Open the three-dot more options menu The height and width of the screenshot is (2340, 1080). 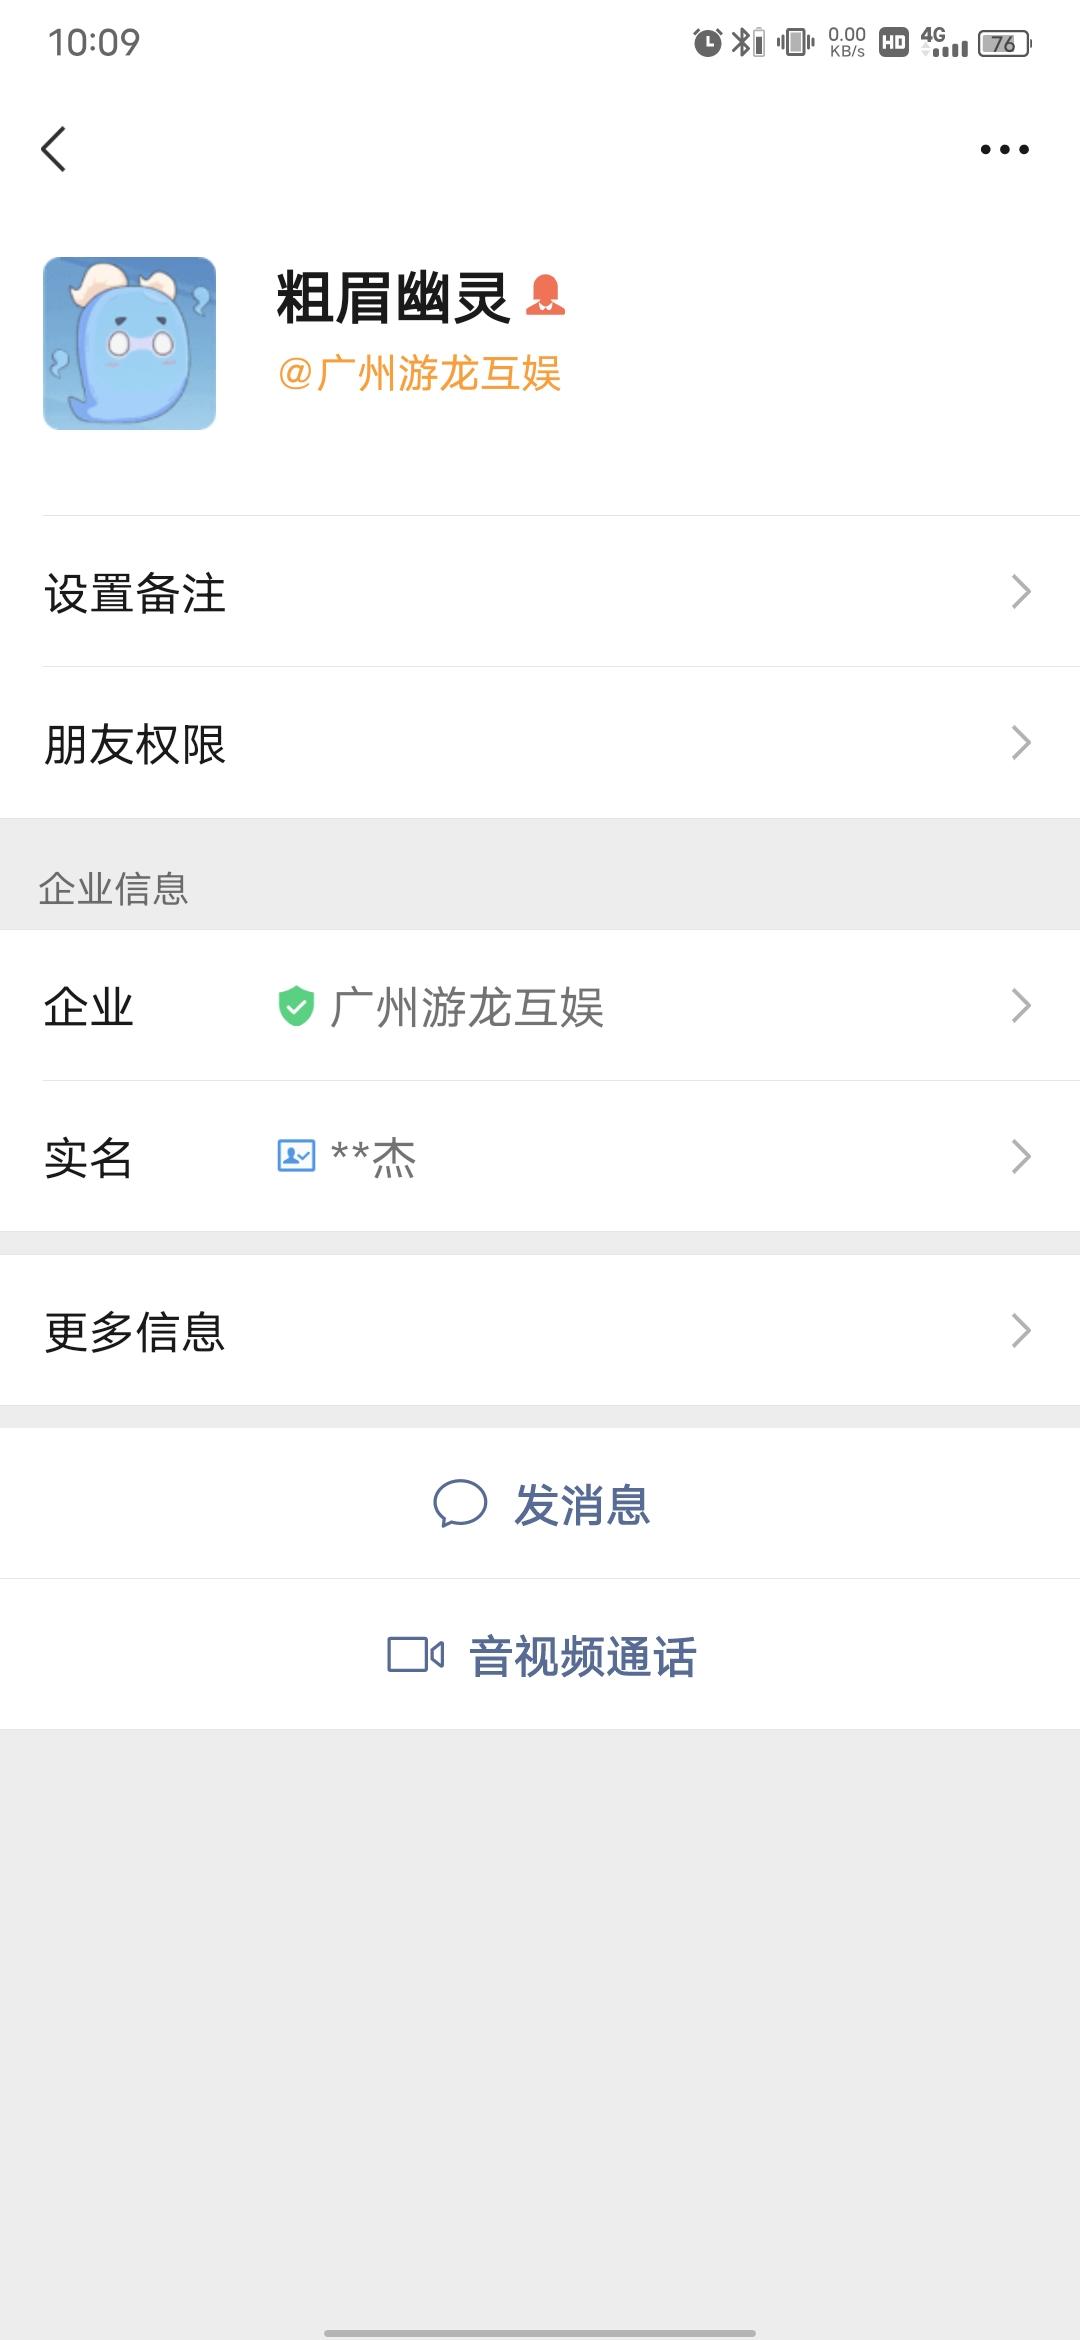pyautogui.click(x=1004, y=150)
